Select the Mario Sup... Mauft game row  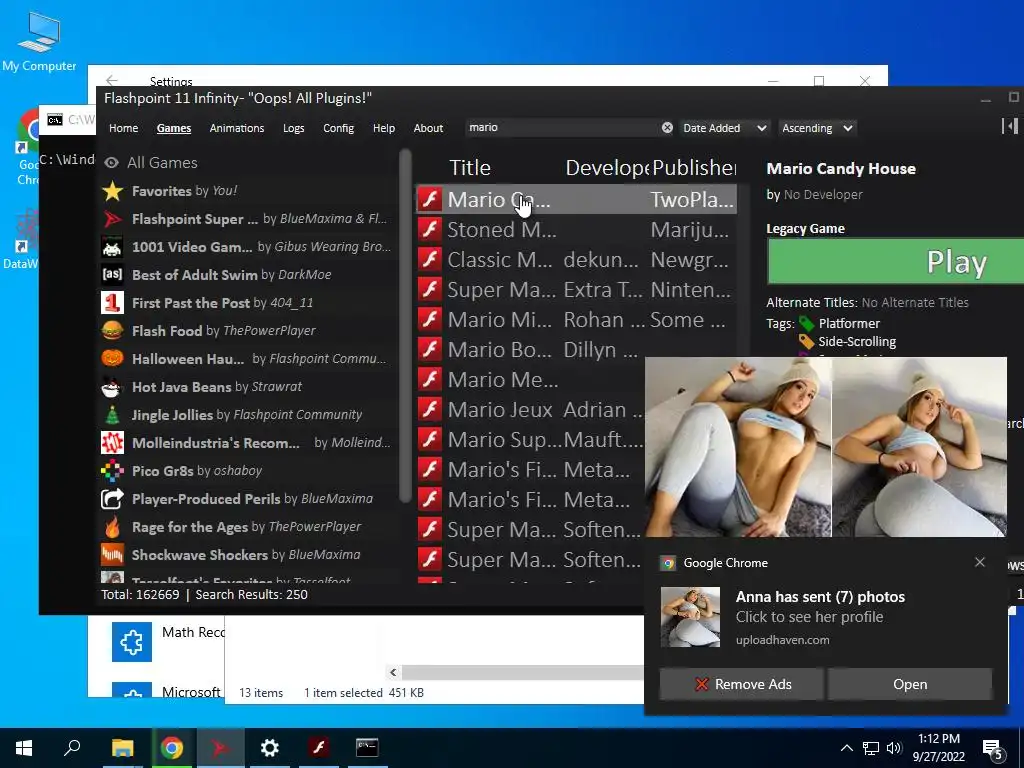pos(530,440)
